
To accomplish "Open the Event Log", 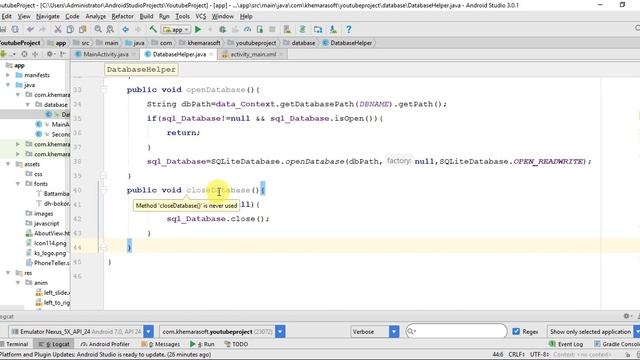I will (x=566, y=344).
